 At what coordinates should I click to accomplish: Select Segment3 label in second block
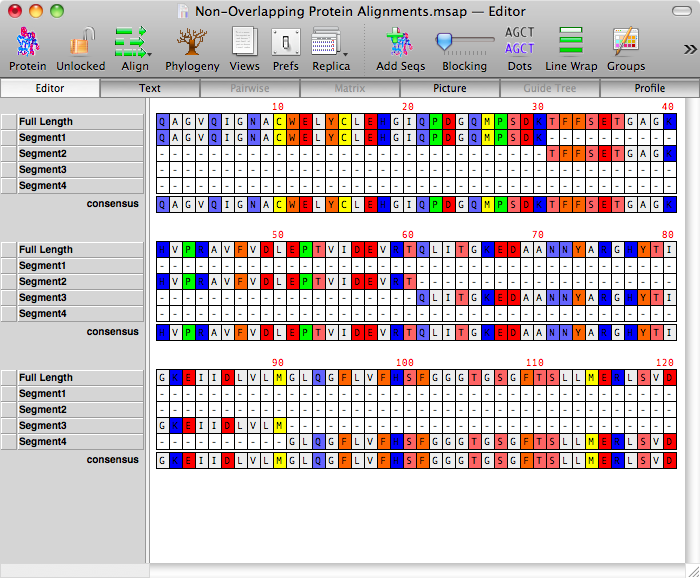pos(74,298)
